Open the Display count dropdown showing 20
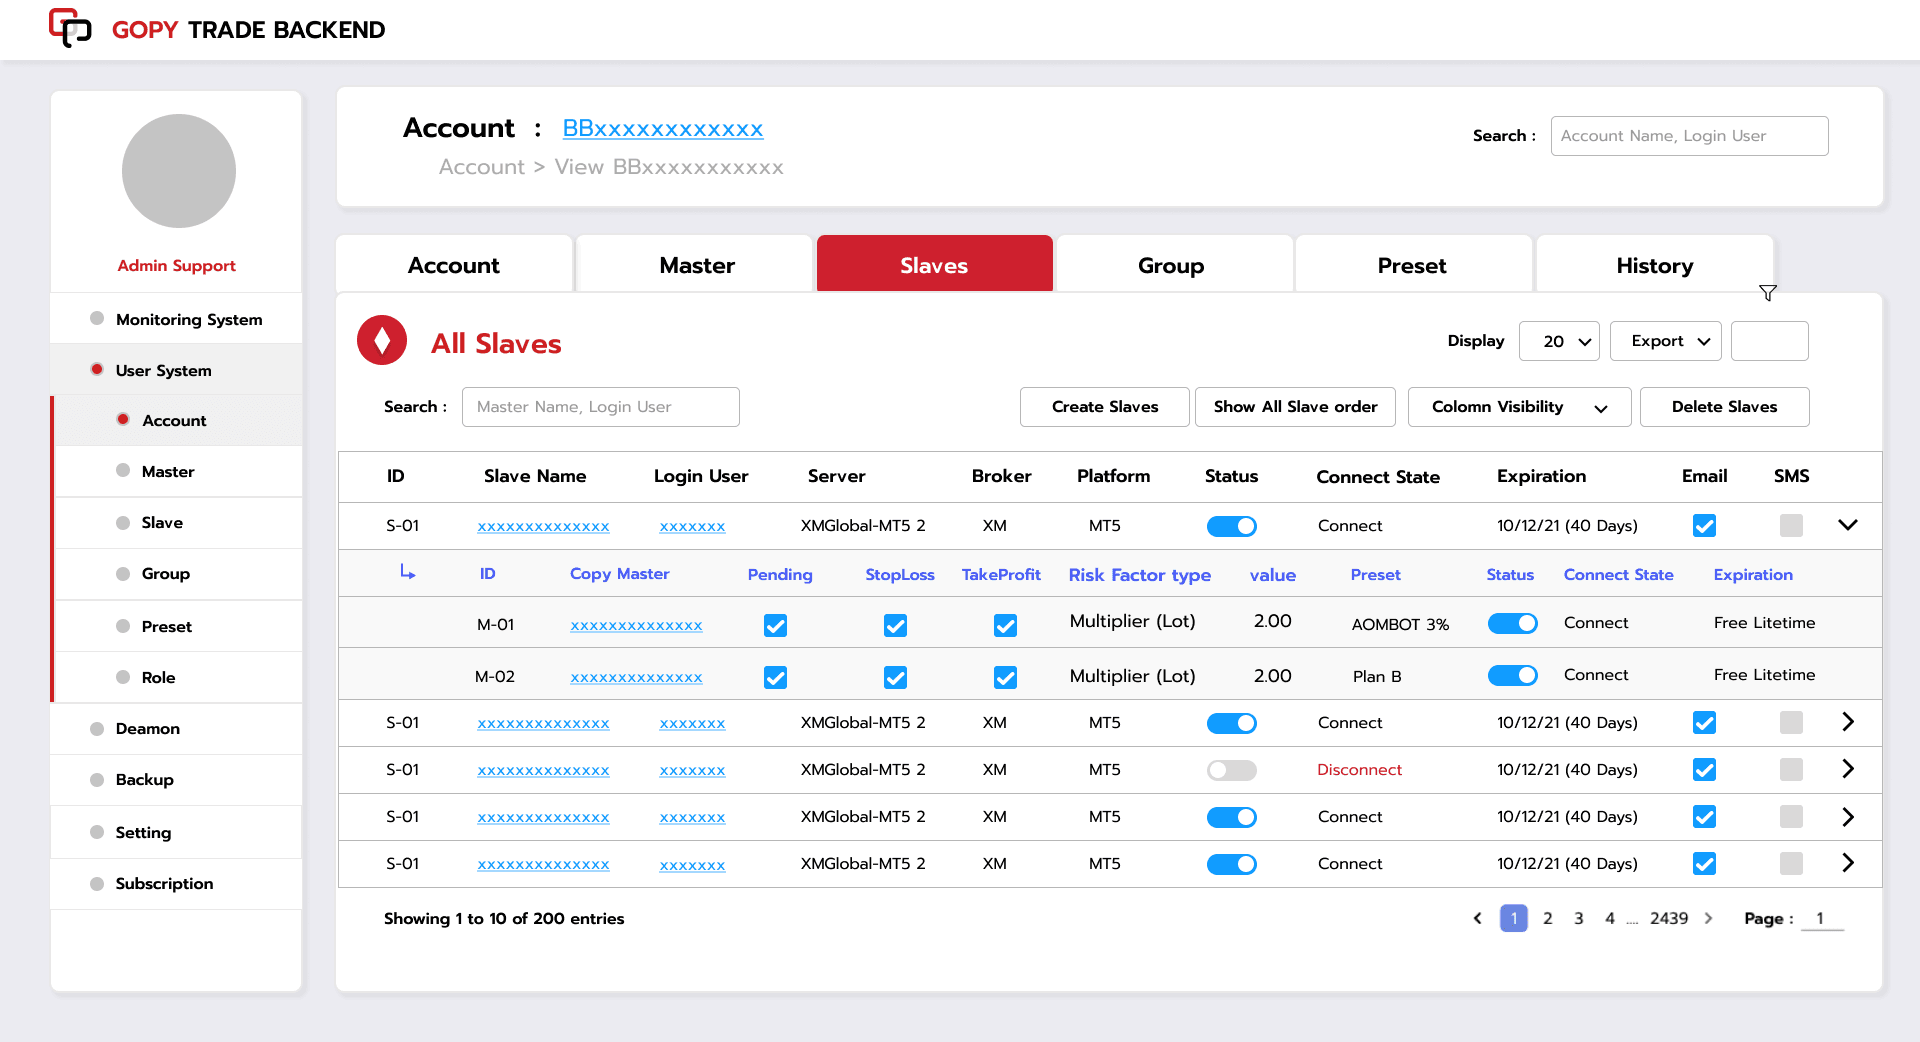This screenshot has height=1042, width=1920. coord(1557,341)
